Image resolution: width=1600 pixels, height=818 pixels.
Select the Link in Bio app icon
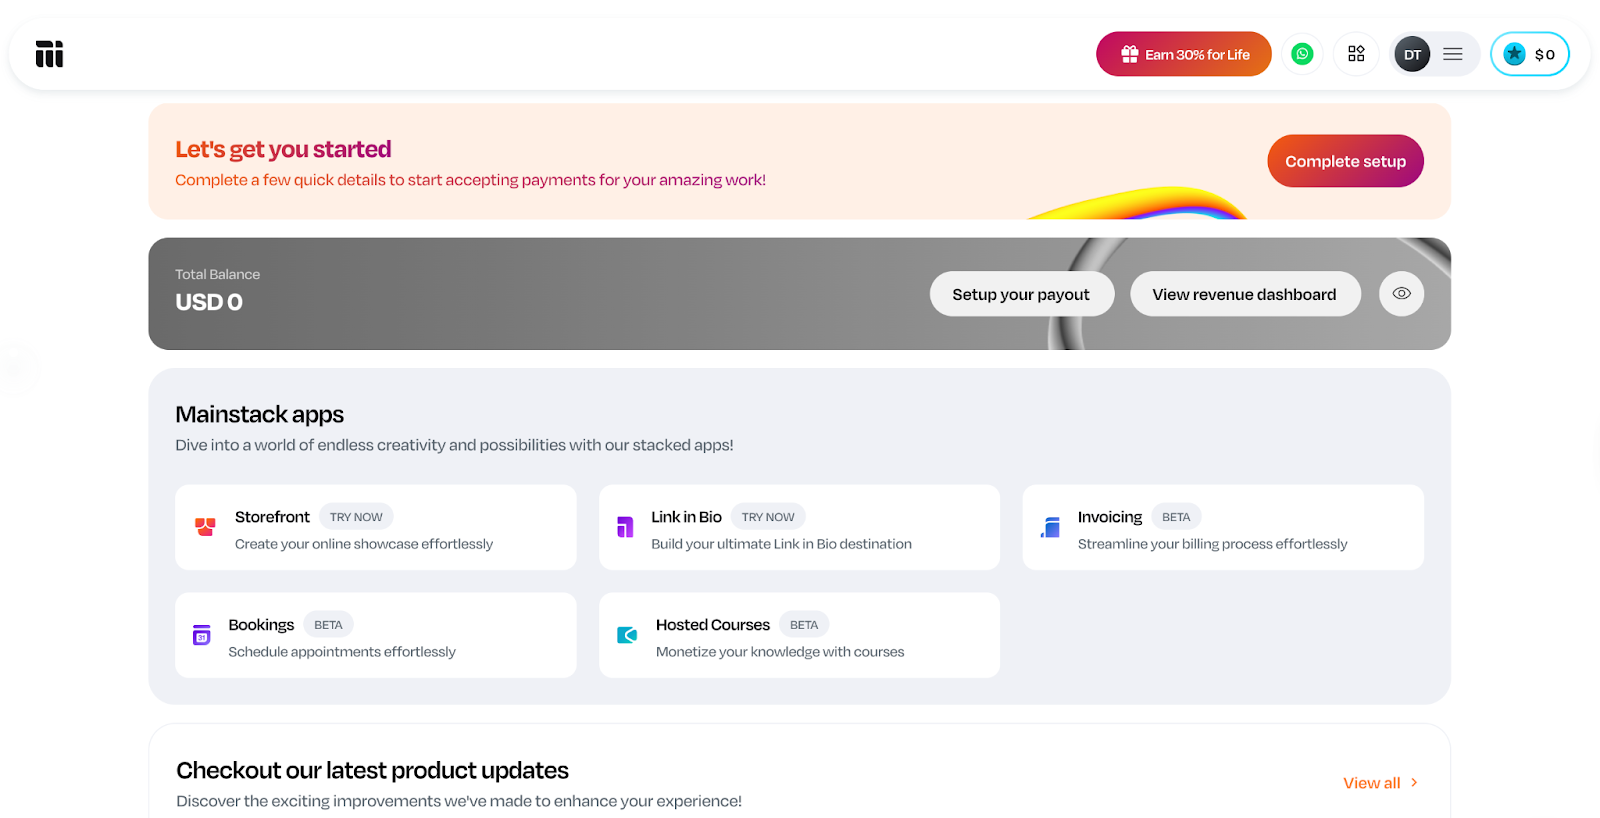[626, 527]
